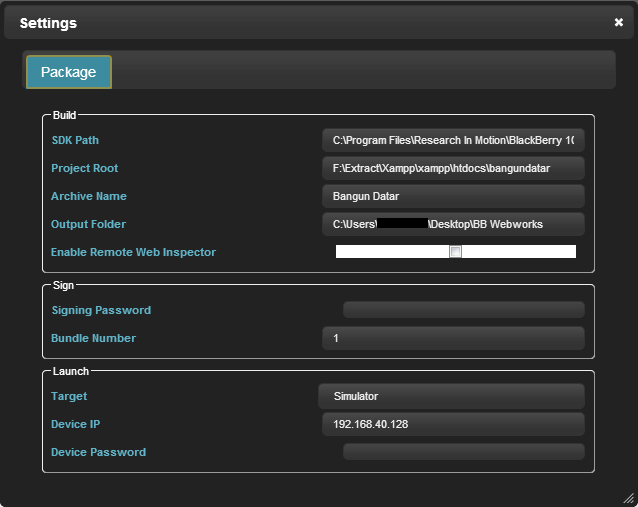The image size is (638, 507).
Task: Click the 'Signing Password' label
Action: pyautogui.click(x=101, y=310)
